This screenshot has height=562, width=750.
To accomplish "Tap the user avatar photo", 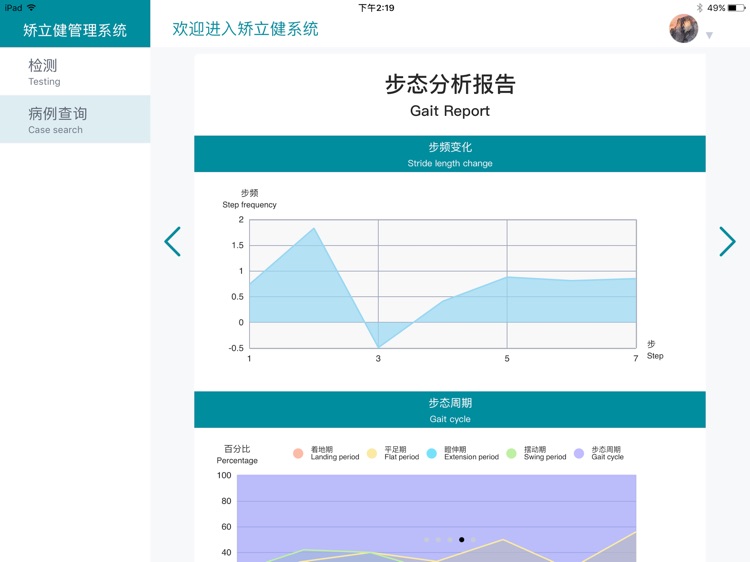I will pyautogui.click(x=683, y=29).
